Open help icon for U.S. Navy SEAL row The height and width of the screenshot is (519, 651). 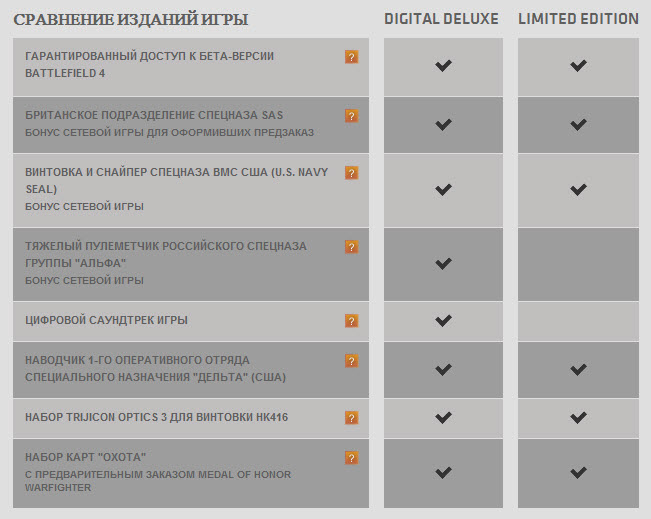click(351, 173)
